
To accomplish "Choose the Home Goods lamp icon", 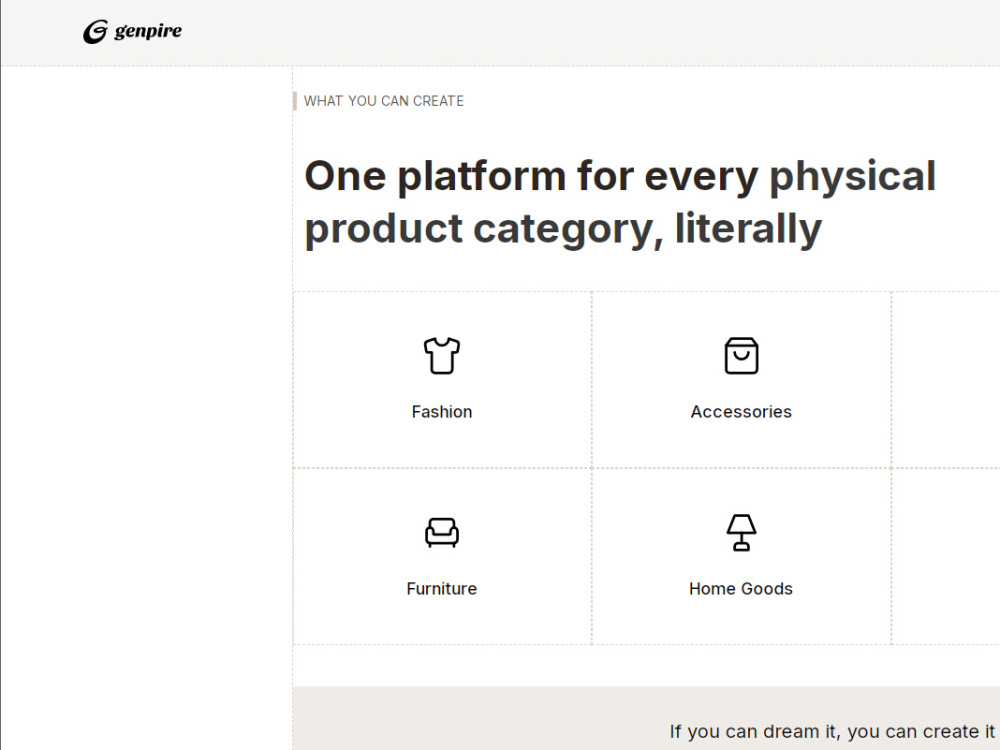I will click(741, 533).
